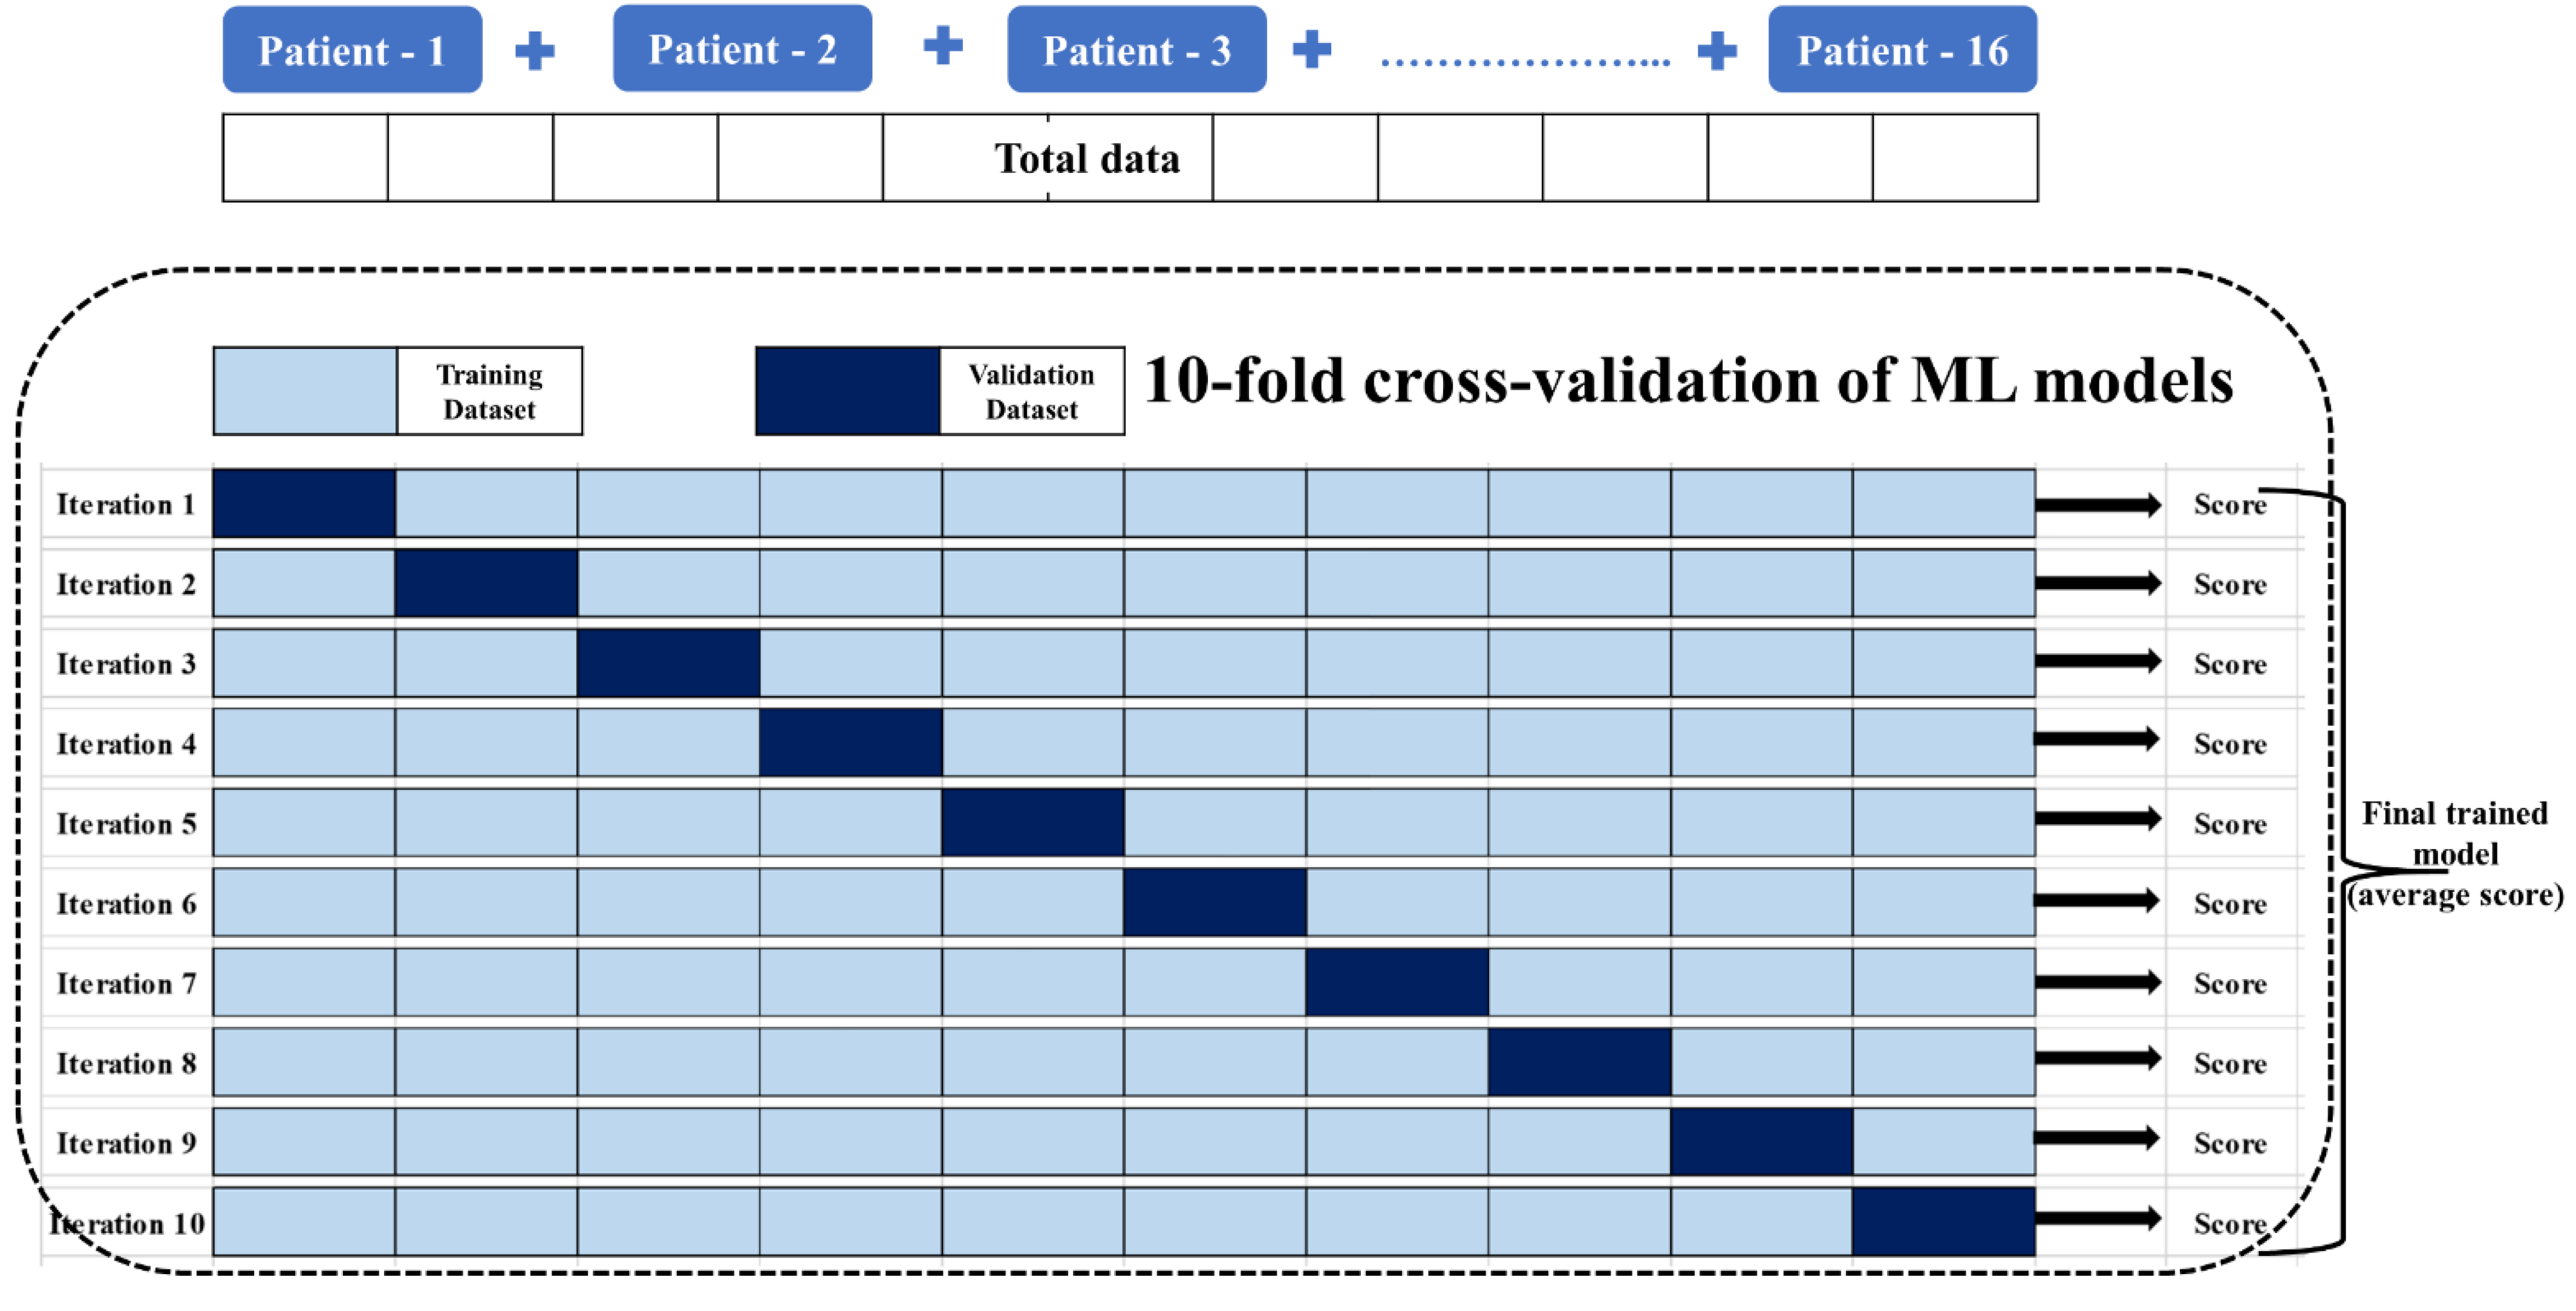Screen dimensions: 2576x1311
Task: Click the plus sign after Patient - 1
Action: [x=535, y=51]
